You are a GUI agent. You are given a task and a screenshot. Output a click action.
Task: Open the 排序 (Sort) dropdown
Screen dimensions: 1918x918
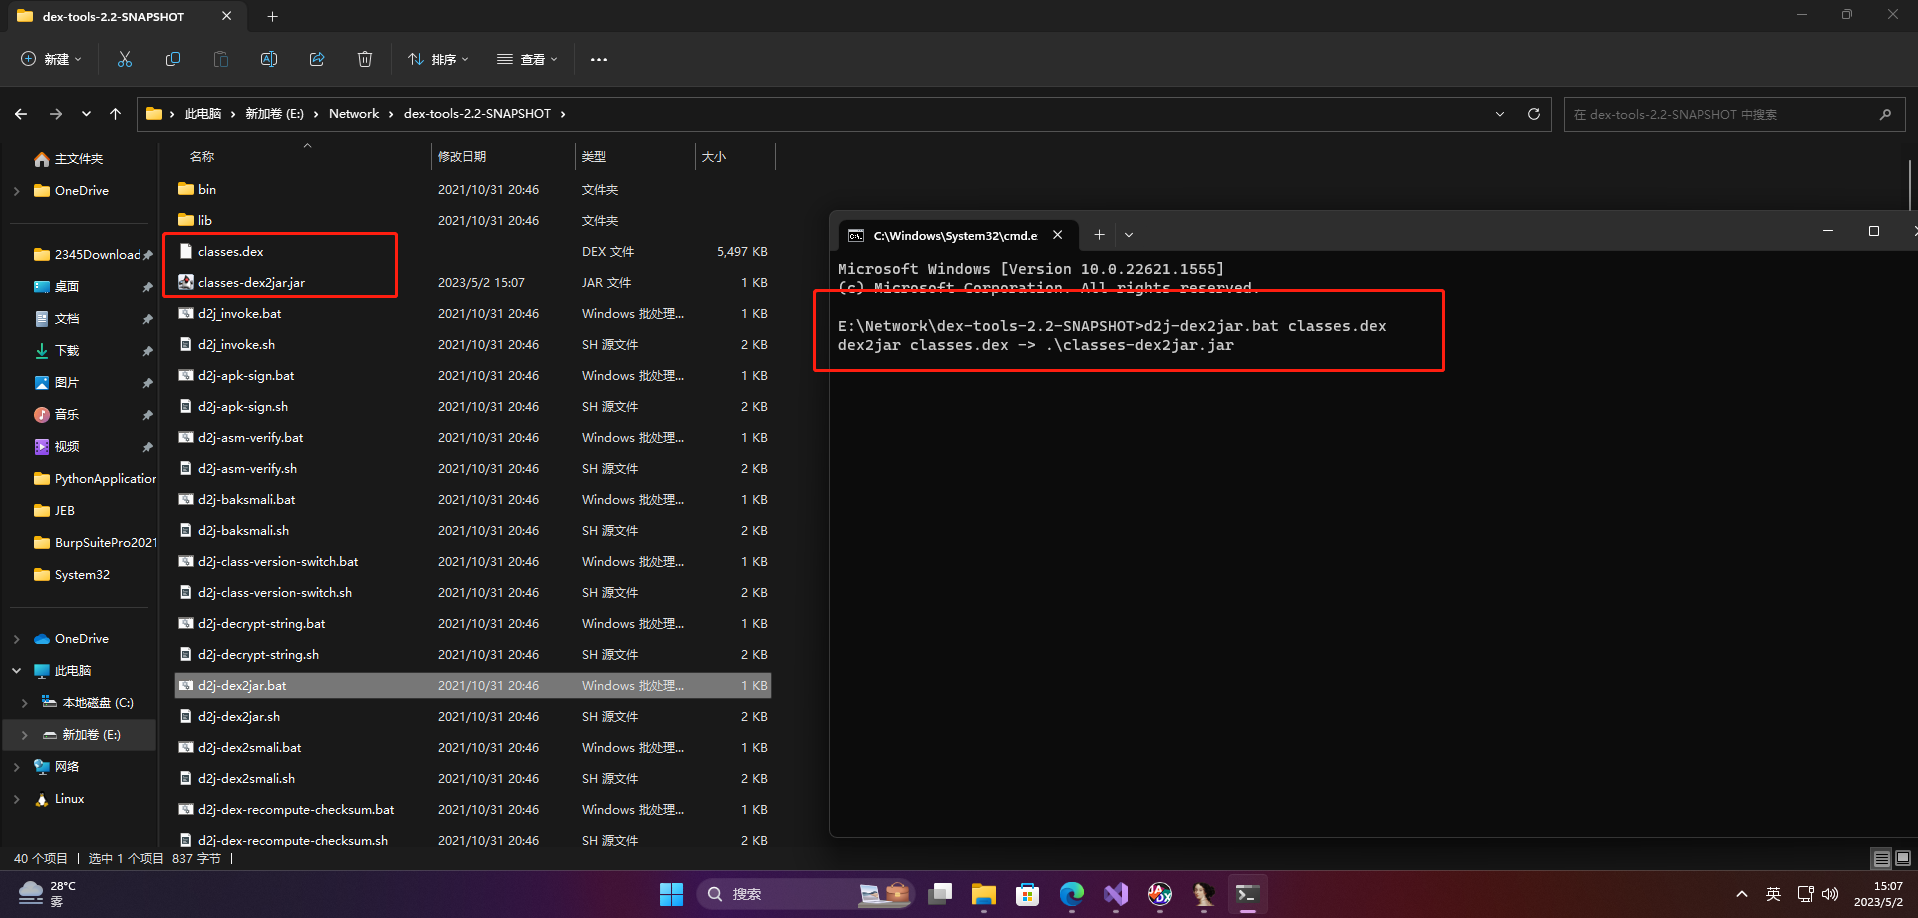point(438,59)
